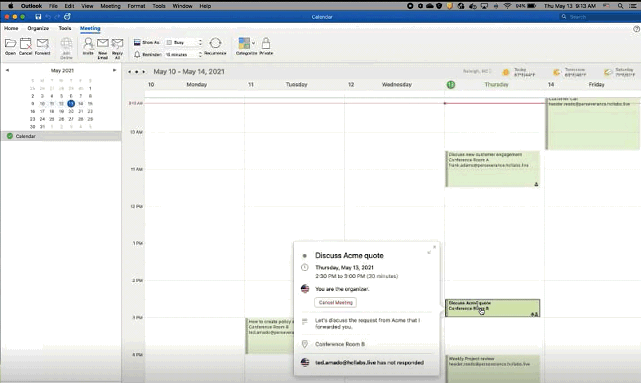Click the Join Online globe icon
The width and height of the screenshot is (641, 383).
coord(66,43)
